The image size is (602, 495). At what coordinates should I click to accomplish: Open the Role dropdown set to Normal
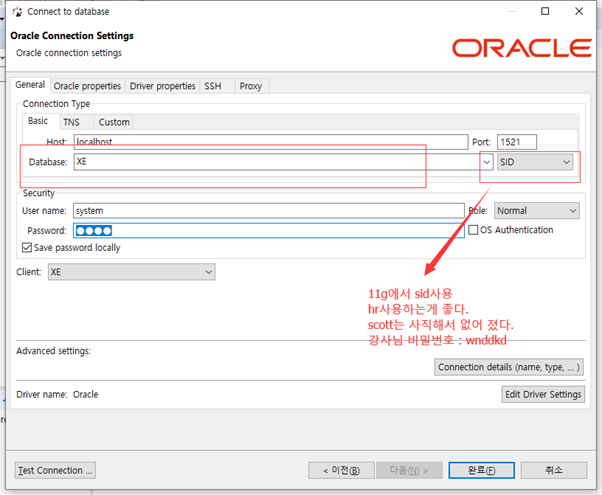coord(537,211)
